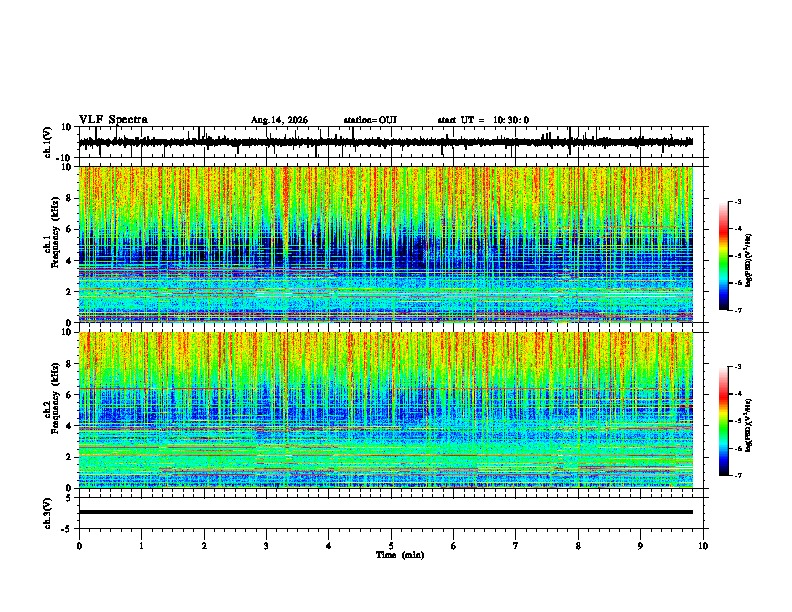Select the "start UT = 10:30:0" header text
This screenshot has height=612, width=792.
coord(483,120)
